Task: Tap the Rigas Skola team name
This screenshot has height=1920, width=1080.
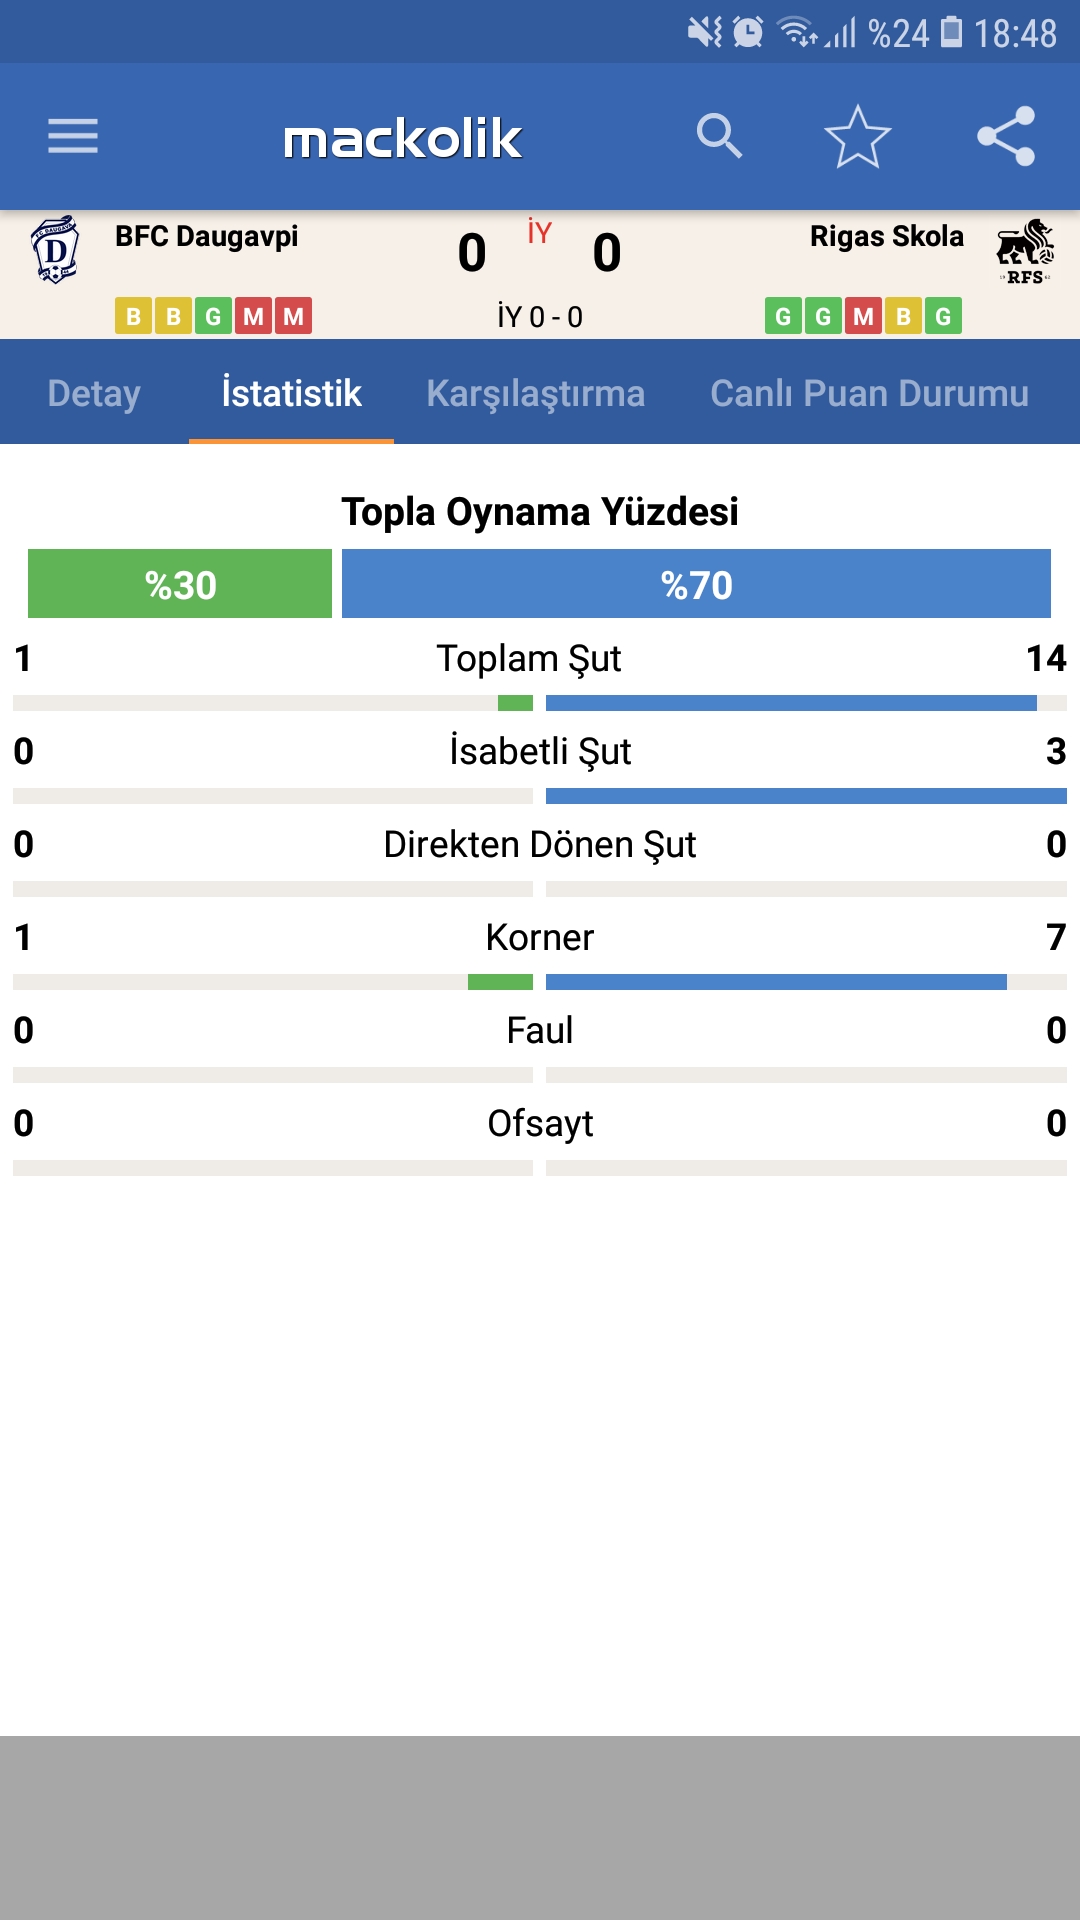Action: [886, 236]
